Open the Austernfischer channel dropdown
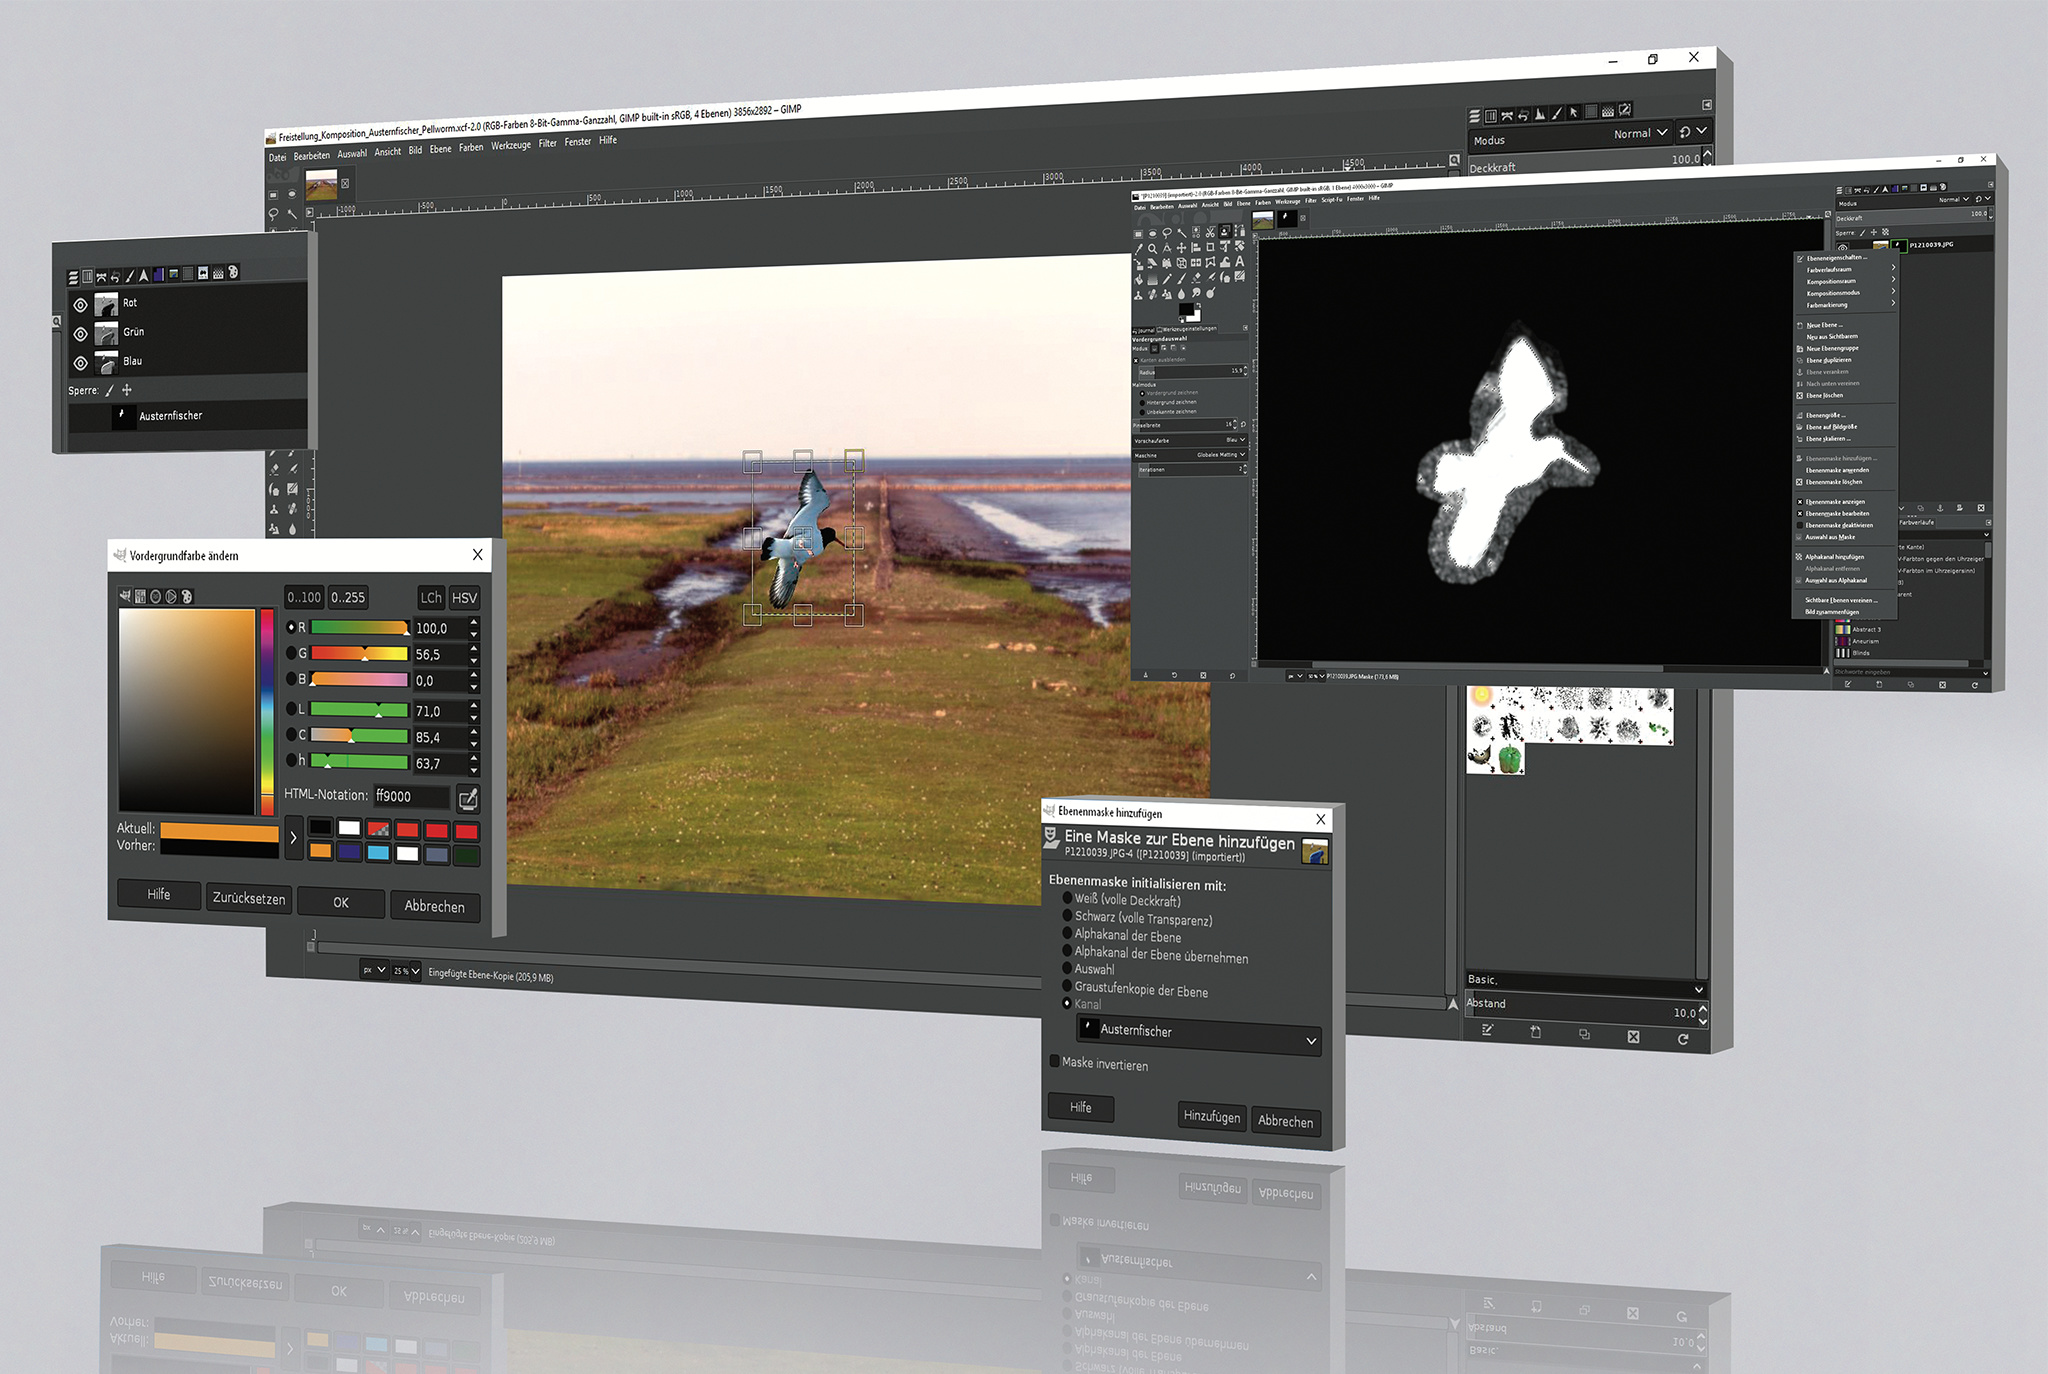This screenshot has height=1374, width=2048. tap(1200, 1036)
